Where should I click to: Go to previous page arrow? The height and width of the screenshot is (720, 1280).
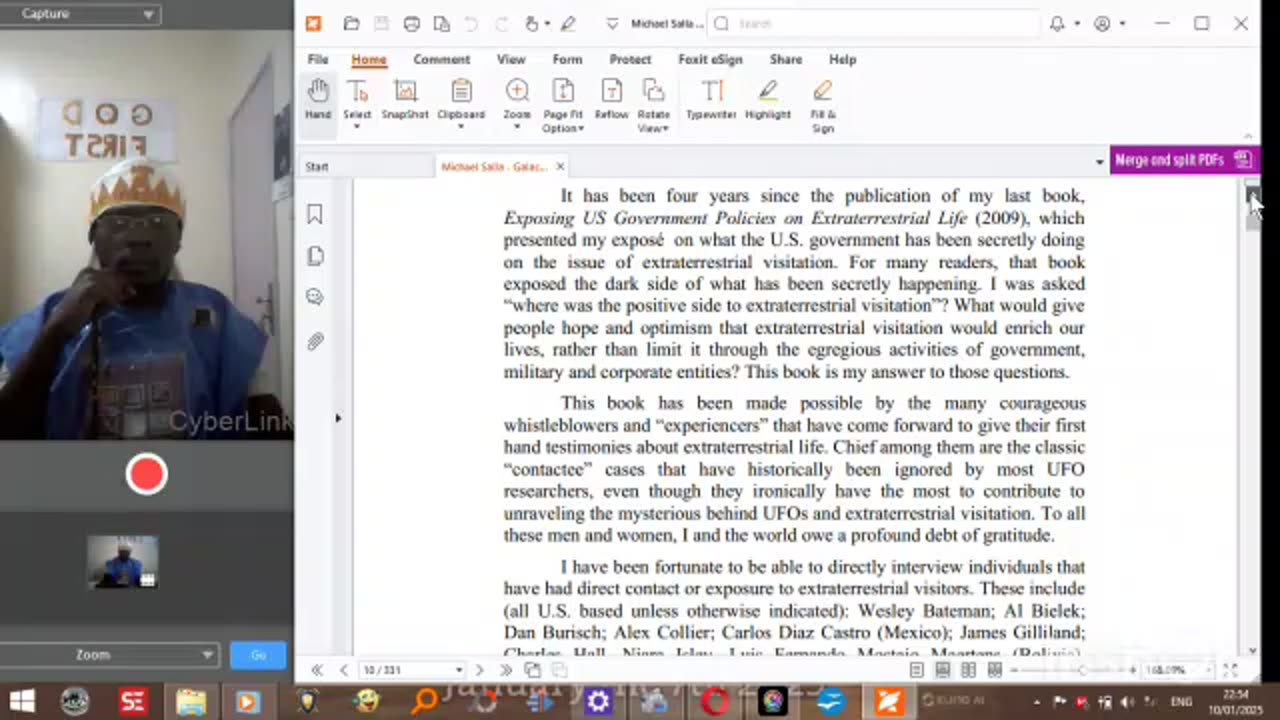(343, 670)
